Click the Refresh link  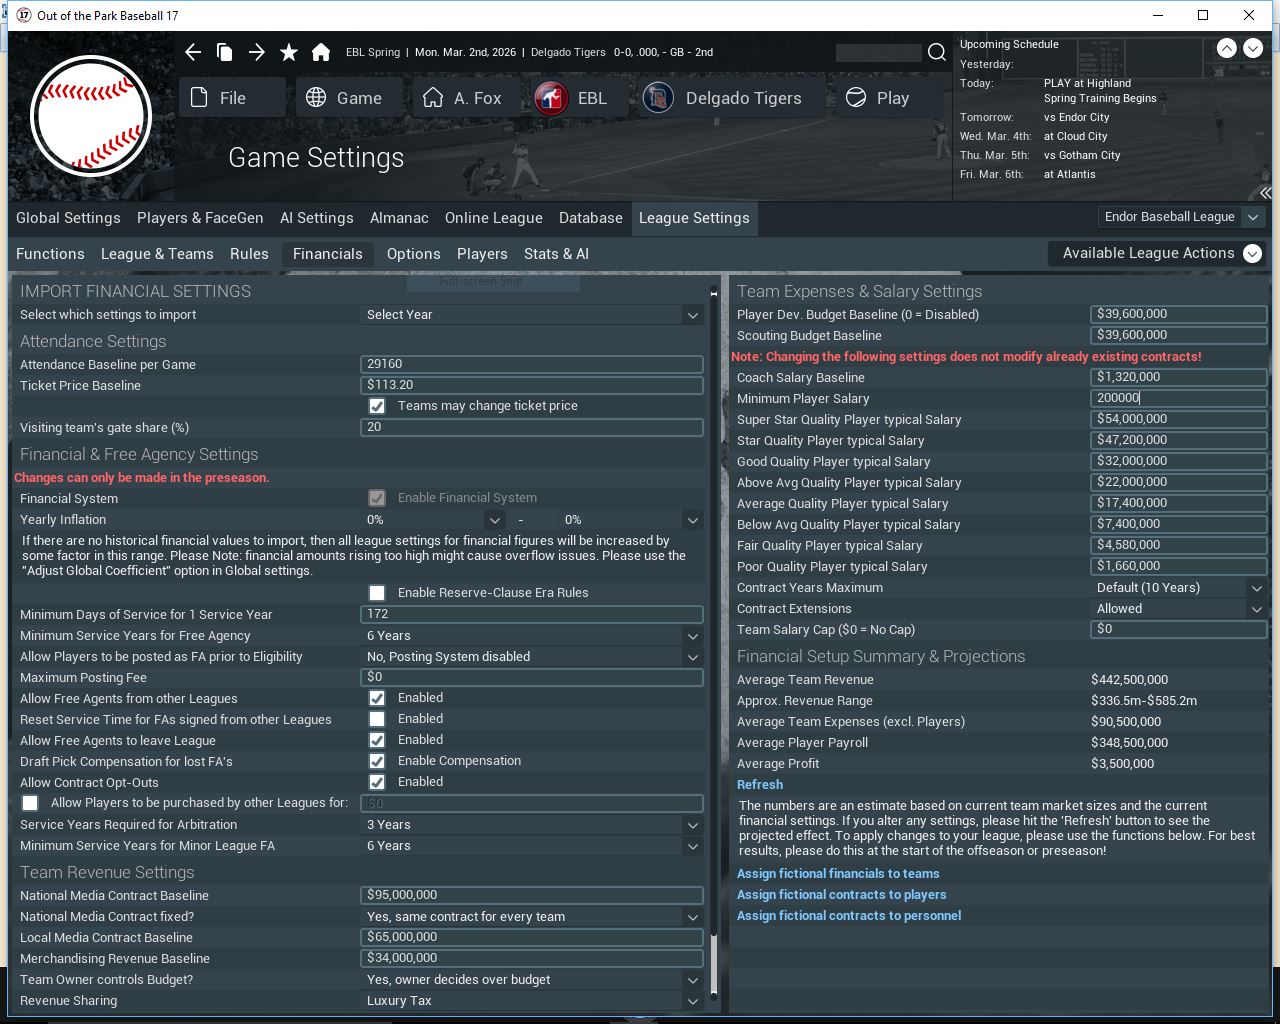pos(760,785)
